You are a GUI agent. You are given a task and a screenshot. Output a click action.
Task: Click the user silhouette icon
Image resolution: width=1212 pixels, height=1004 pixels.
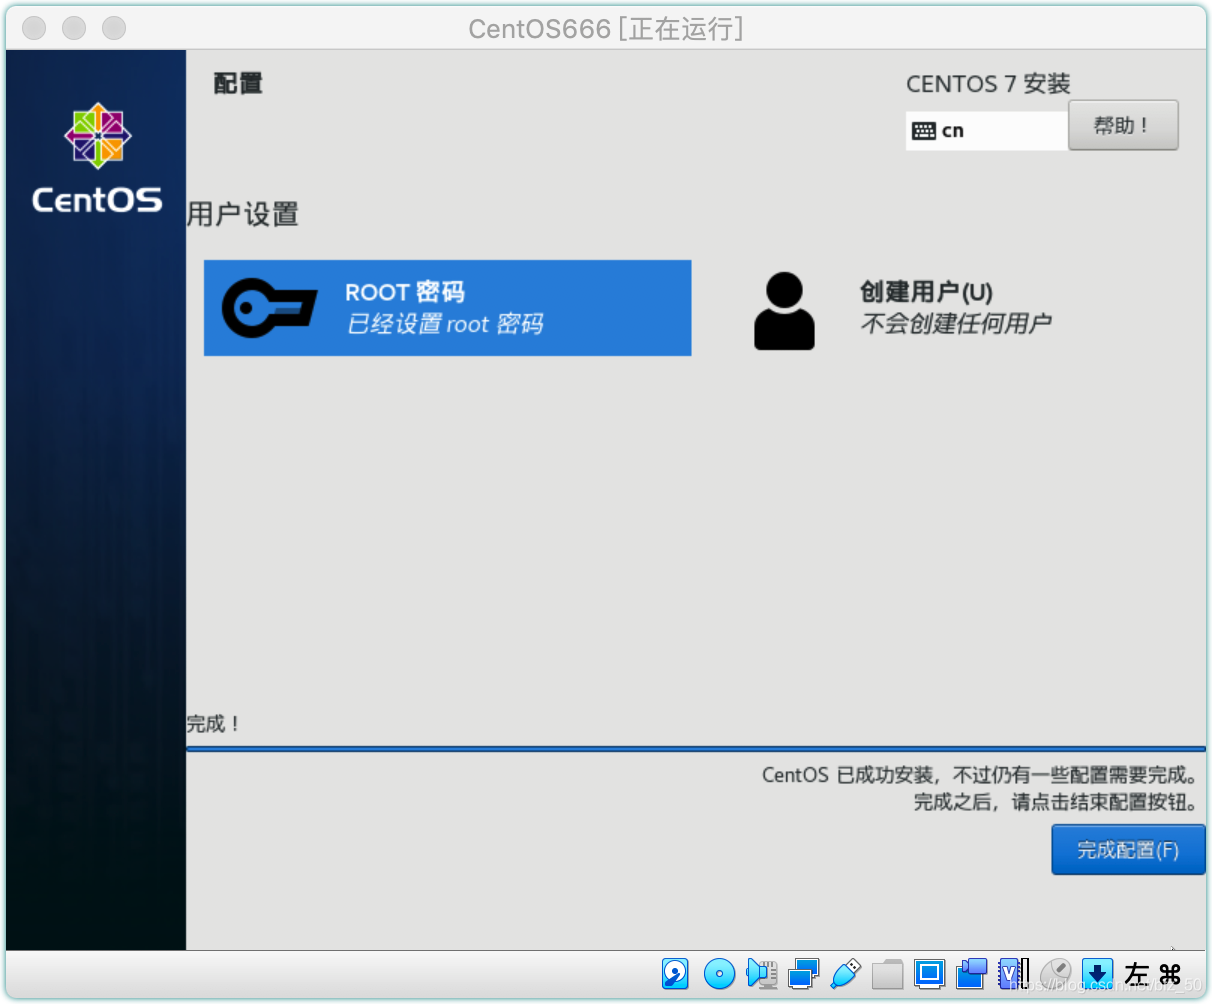pyautogui.click(x=784, y=310)
